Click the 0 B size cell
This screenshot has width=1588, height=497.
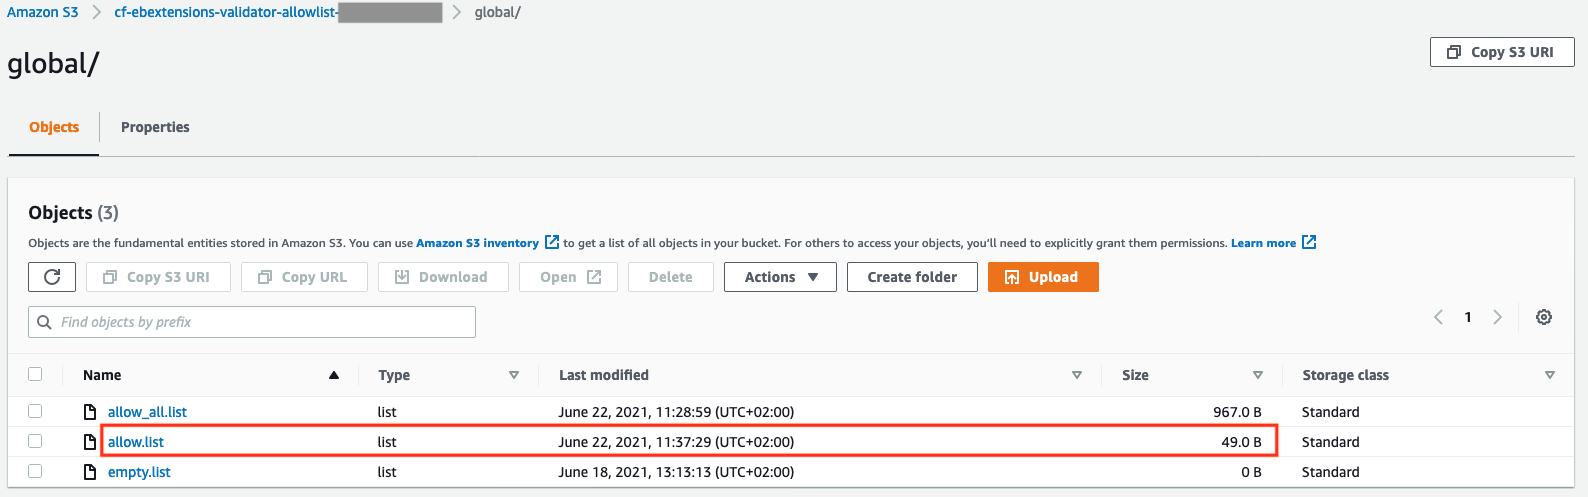tap(1251, 472)
